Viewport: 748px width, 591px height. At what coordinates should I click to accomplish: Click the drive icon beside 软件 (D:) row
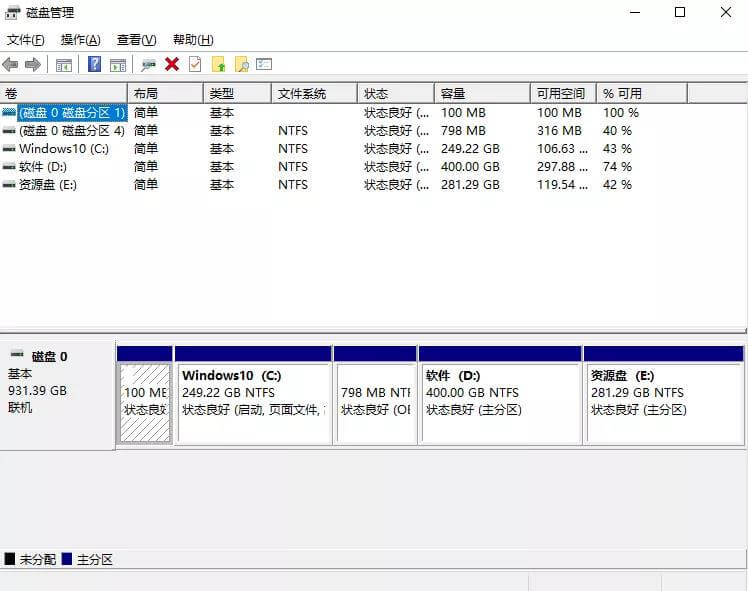pos(9,167)
